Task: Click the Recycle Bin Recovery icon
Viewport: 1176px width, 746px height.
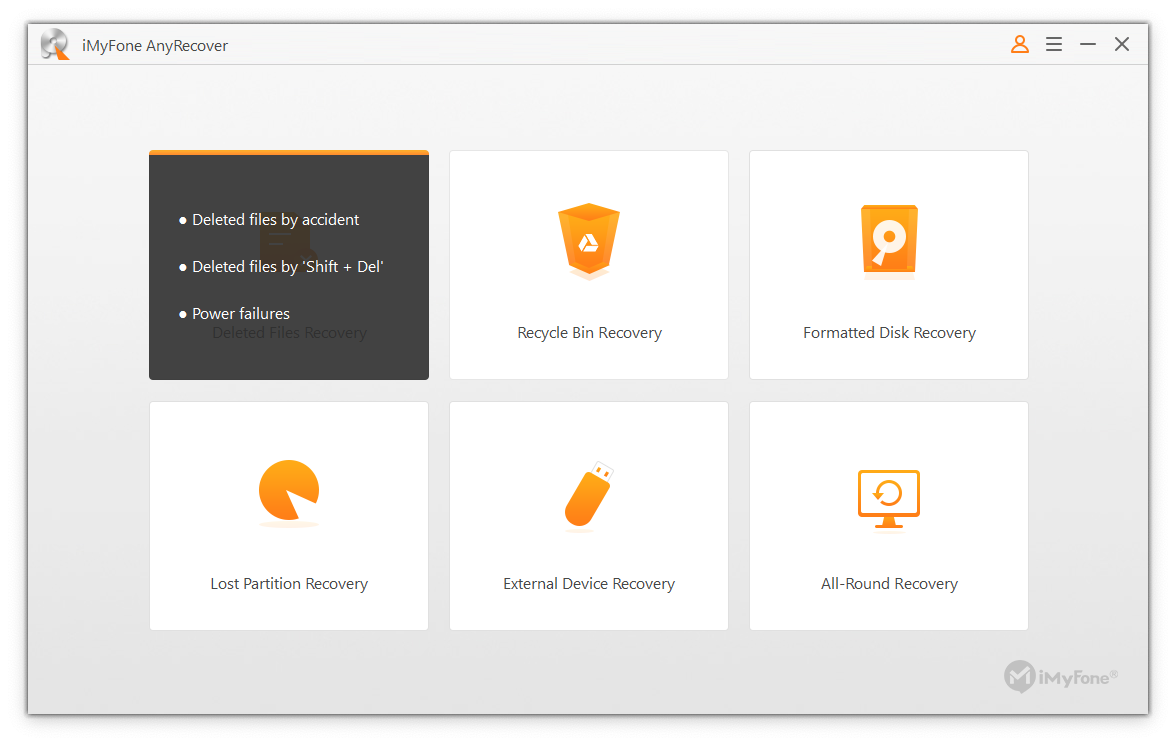Action: pos(589,241)
